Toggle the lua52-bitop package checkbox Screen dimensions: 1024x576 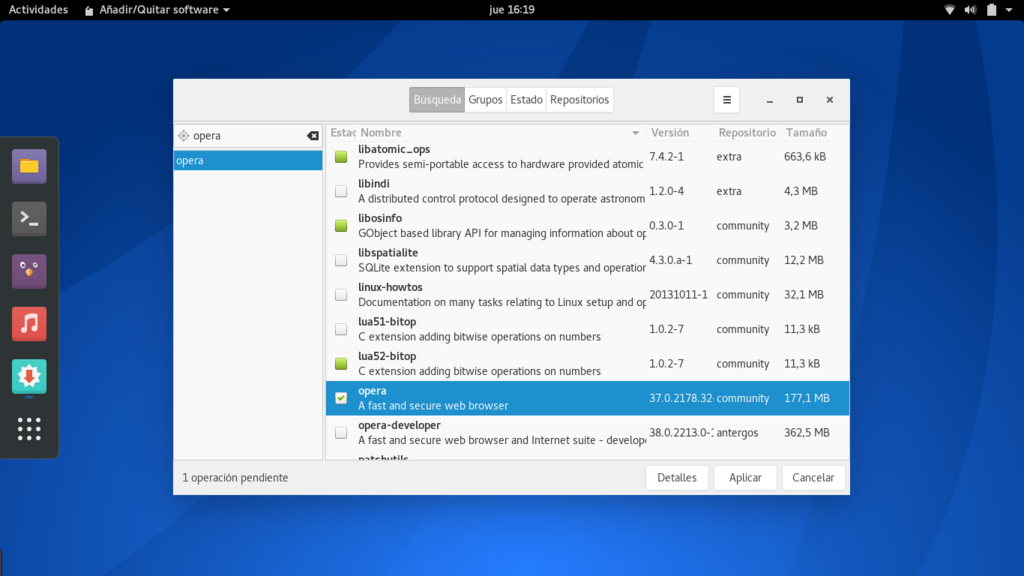pos(341,364)
